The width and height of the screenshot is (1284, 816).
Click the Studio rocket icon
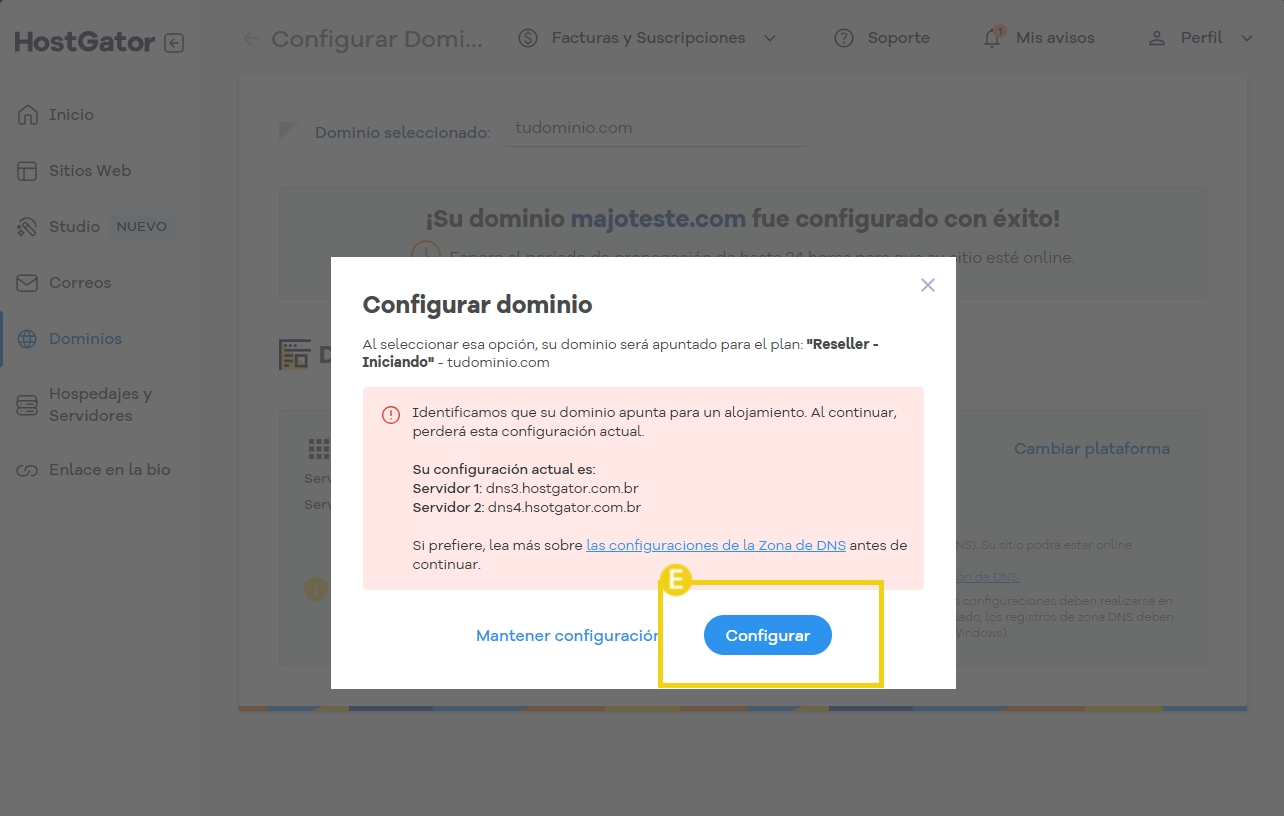(x=28, y=227)
